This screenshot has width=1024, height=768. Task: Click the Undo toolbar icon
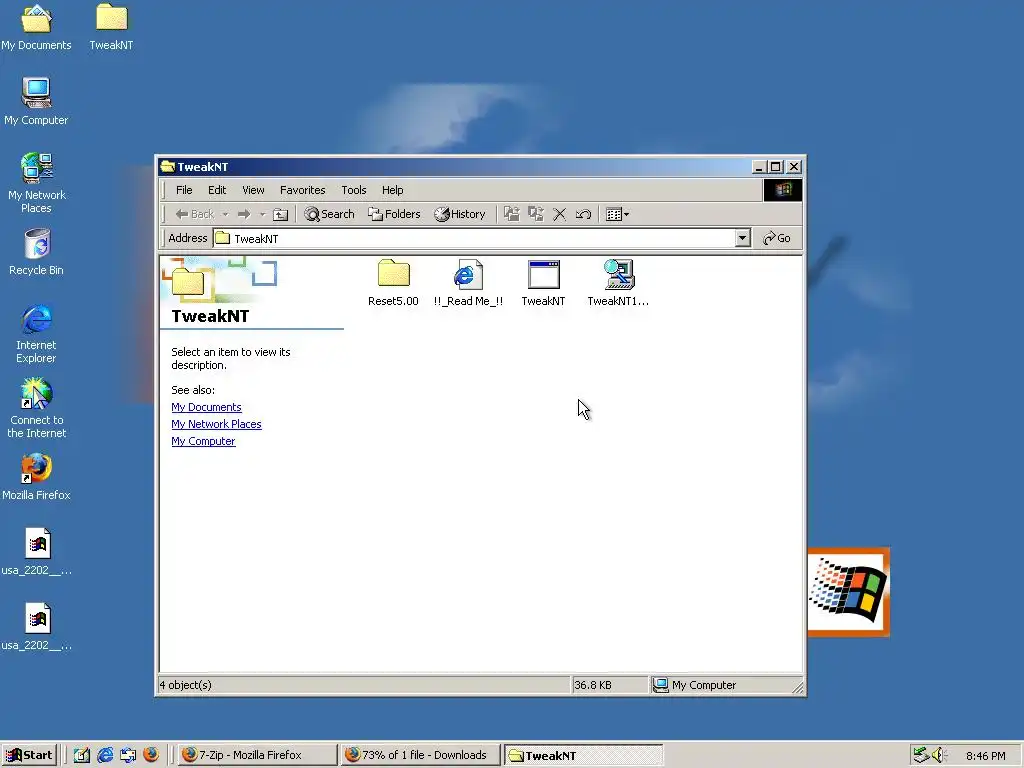click(583, 214)
